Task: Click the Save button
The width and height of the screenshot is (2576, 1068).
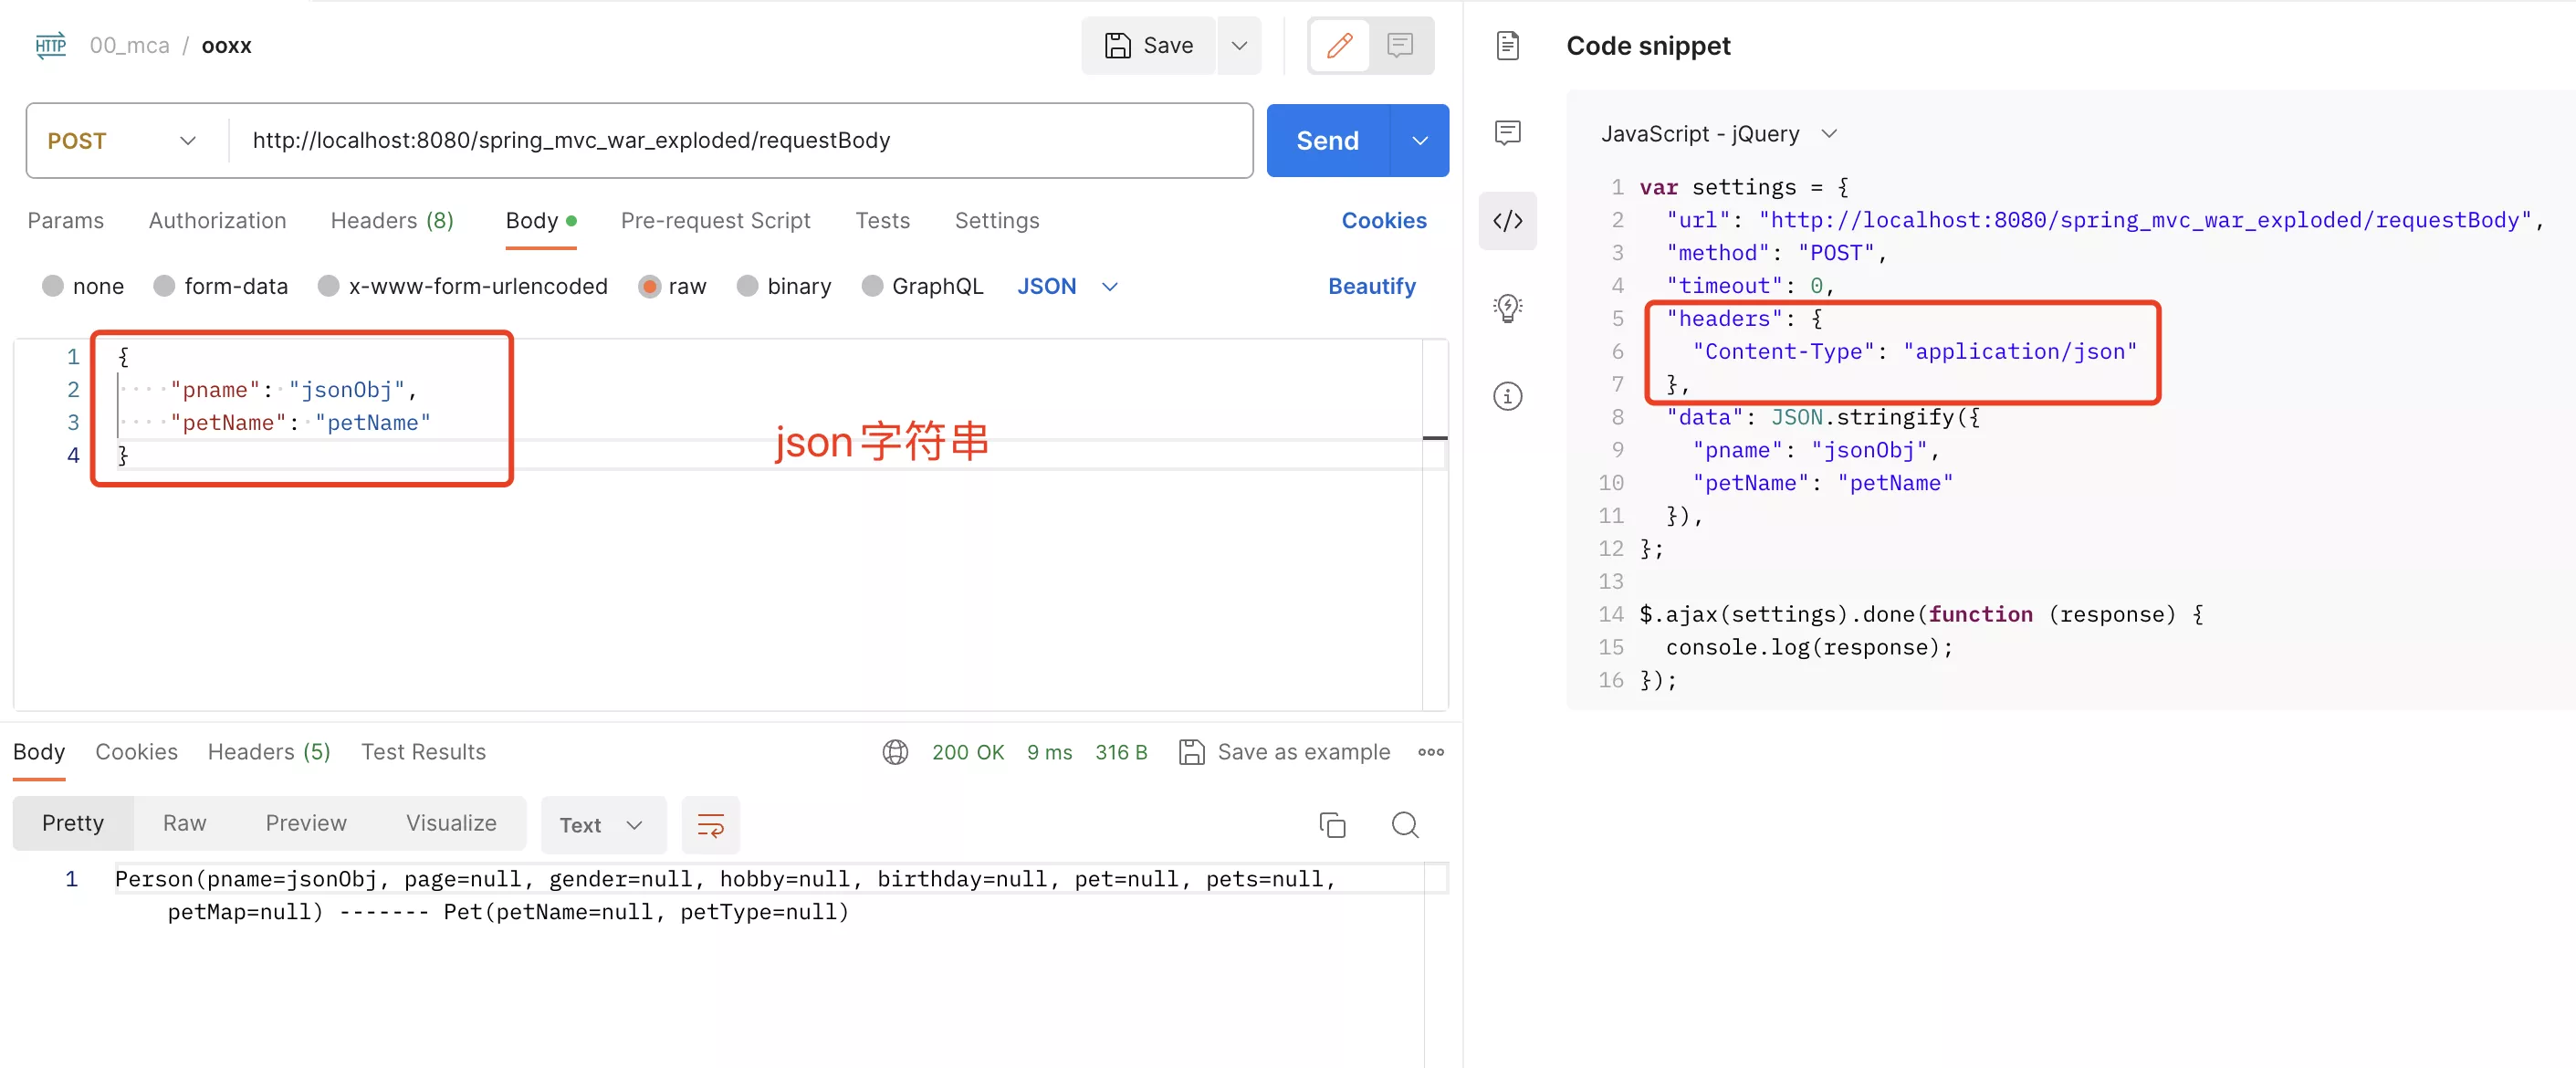Action: tap(1148, 46)
